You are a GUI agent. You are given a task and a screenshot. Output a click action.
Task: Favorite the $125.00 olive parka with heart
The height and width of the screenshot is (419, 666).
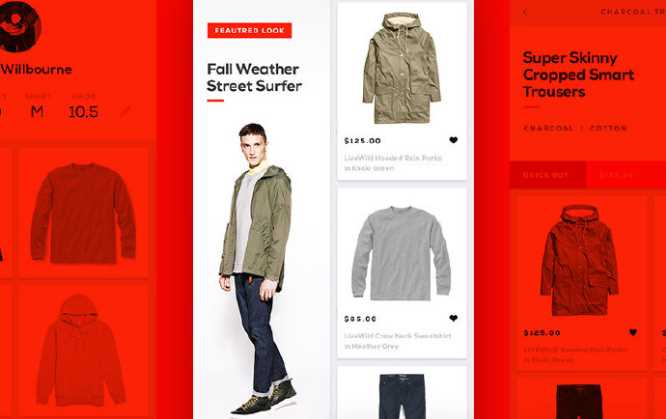tap(453, 140)
